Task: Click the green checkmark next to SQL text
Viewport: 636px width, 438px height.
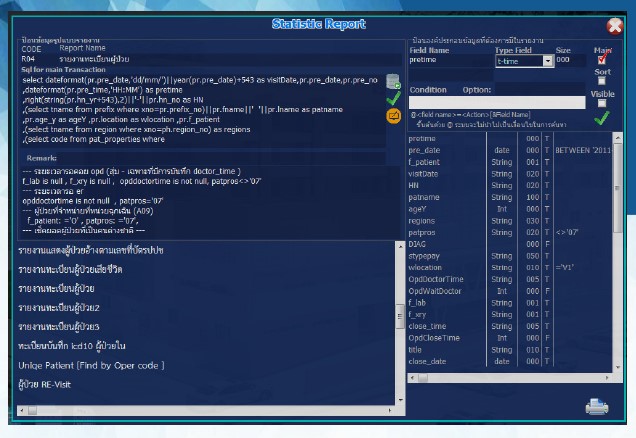Action: coord(392,100)
